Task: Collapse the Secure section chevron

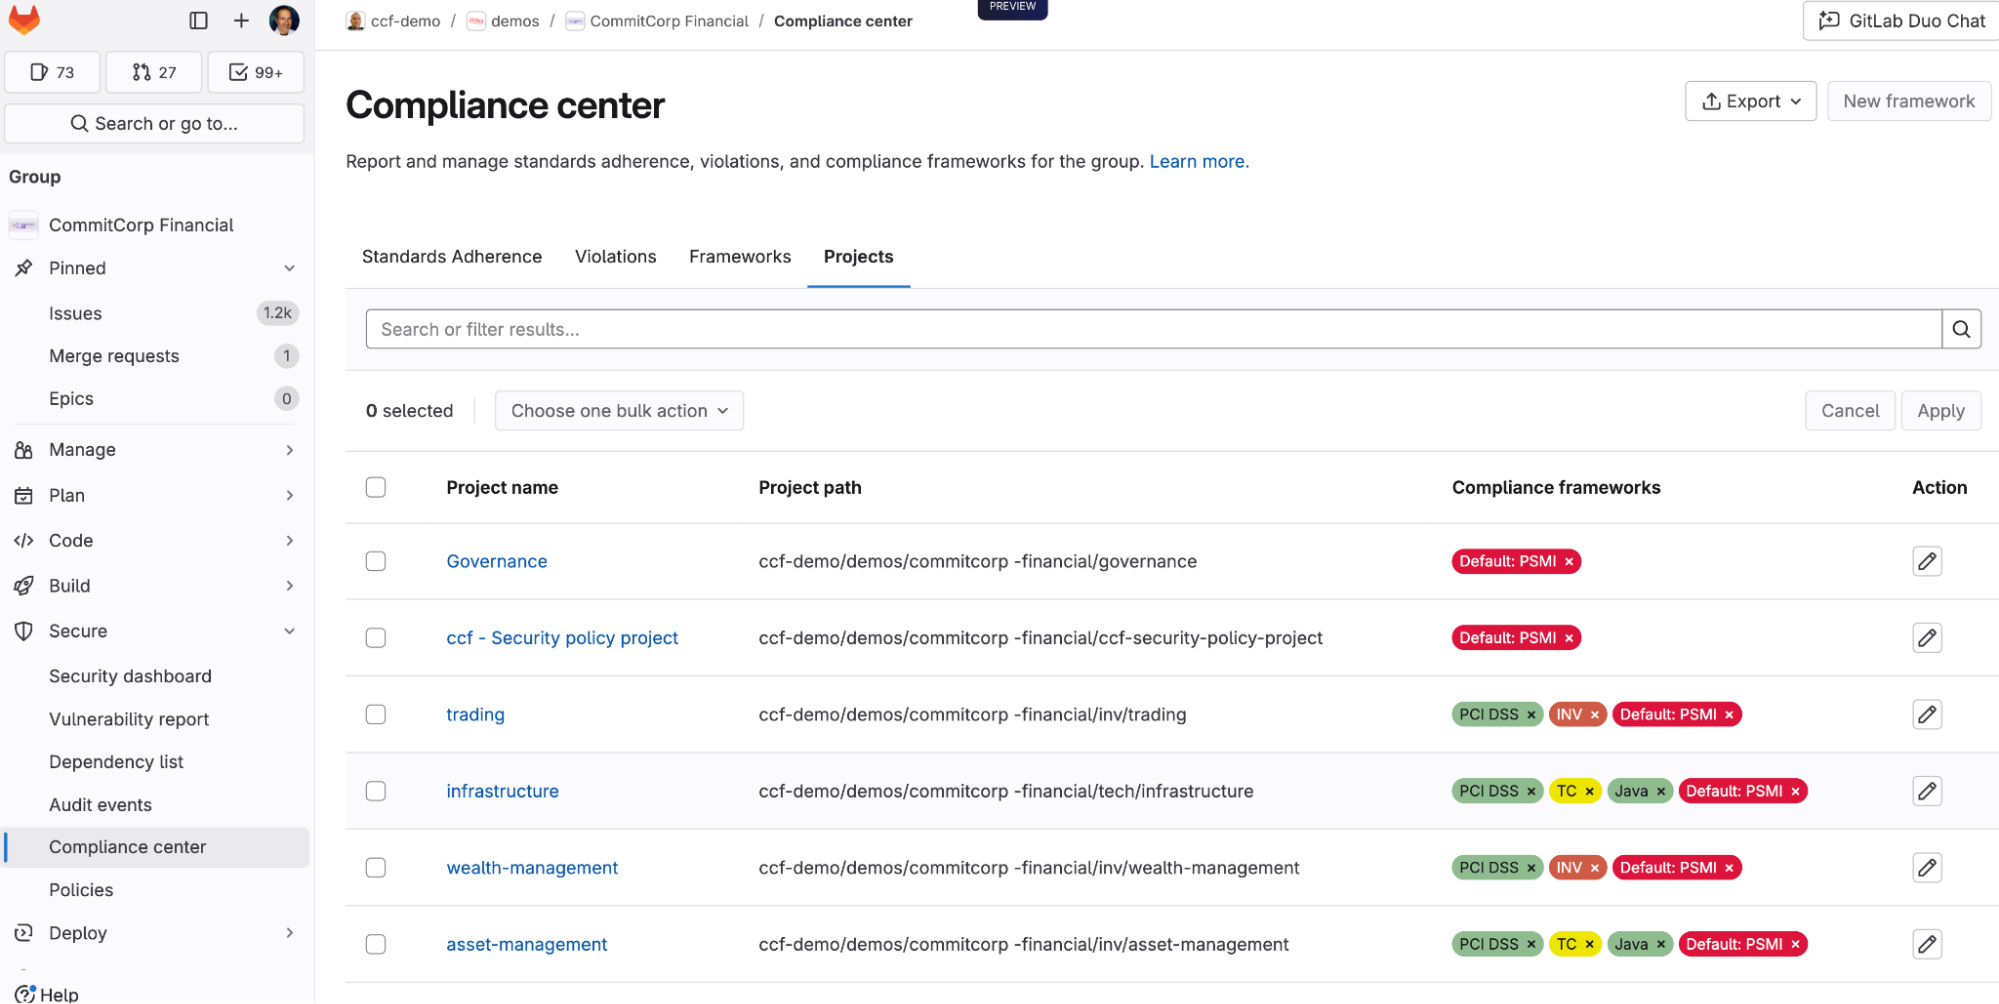Action: click(x=289, y=631)
